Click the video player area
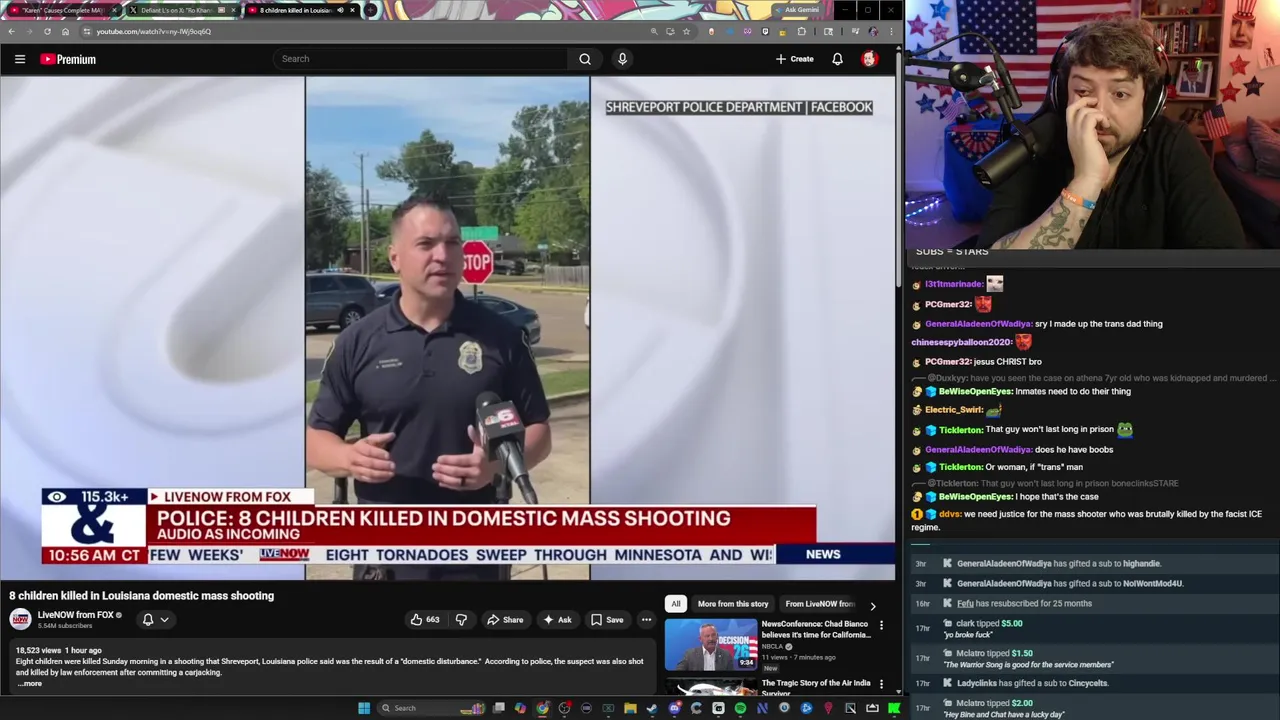1280x720 pixels. (448, 328)
